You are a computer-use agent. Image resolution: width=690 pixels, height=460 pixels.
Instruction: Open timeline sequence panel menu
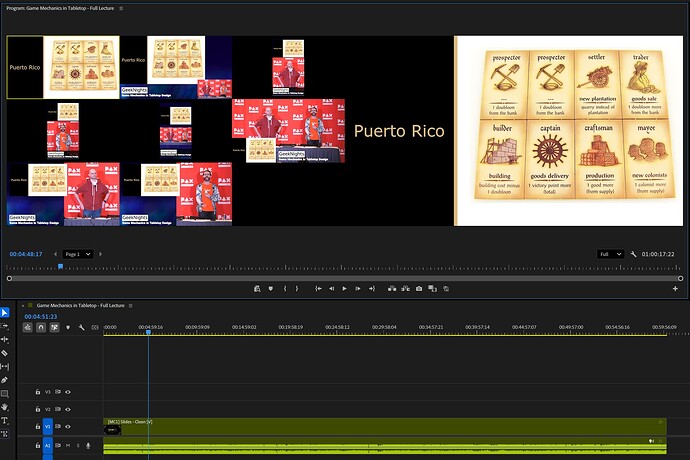click(130, 305)
